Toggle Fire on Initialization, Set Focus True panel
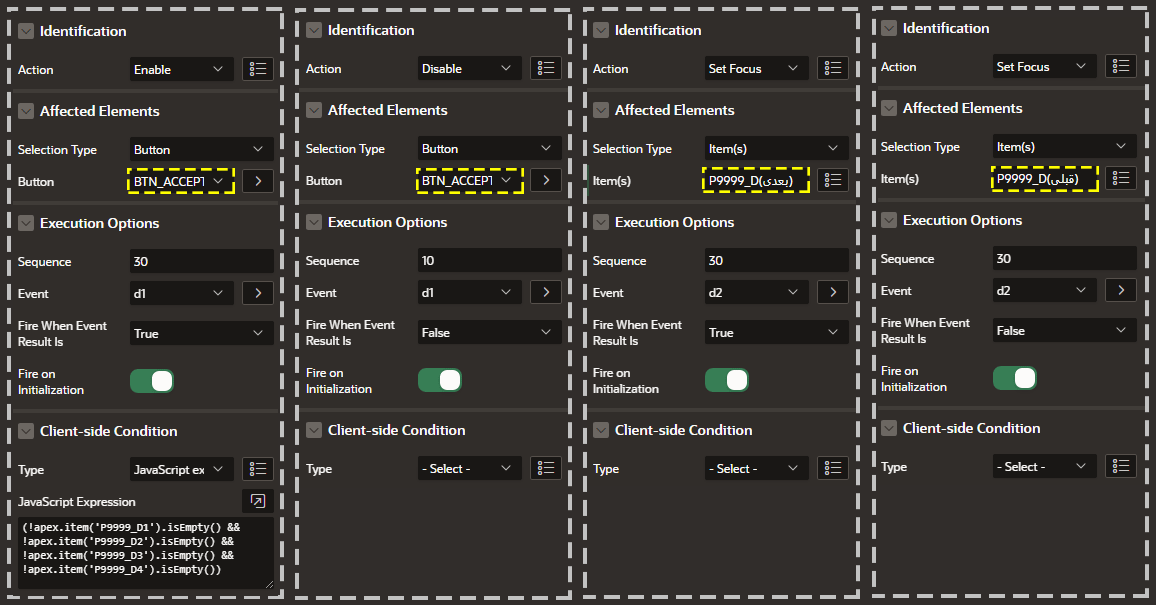Image resolution: width=1156 pixels, height=605 pixels. [727, 380]
